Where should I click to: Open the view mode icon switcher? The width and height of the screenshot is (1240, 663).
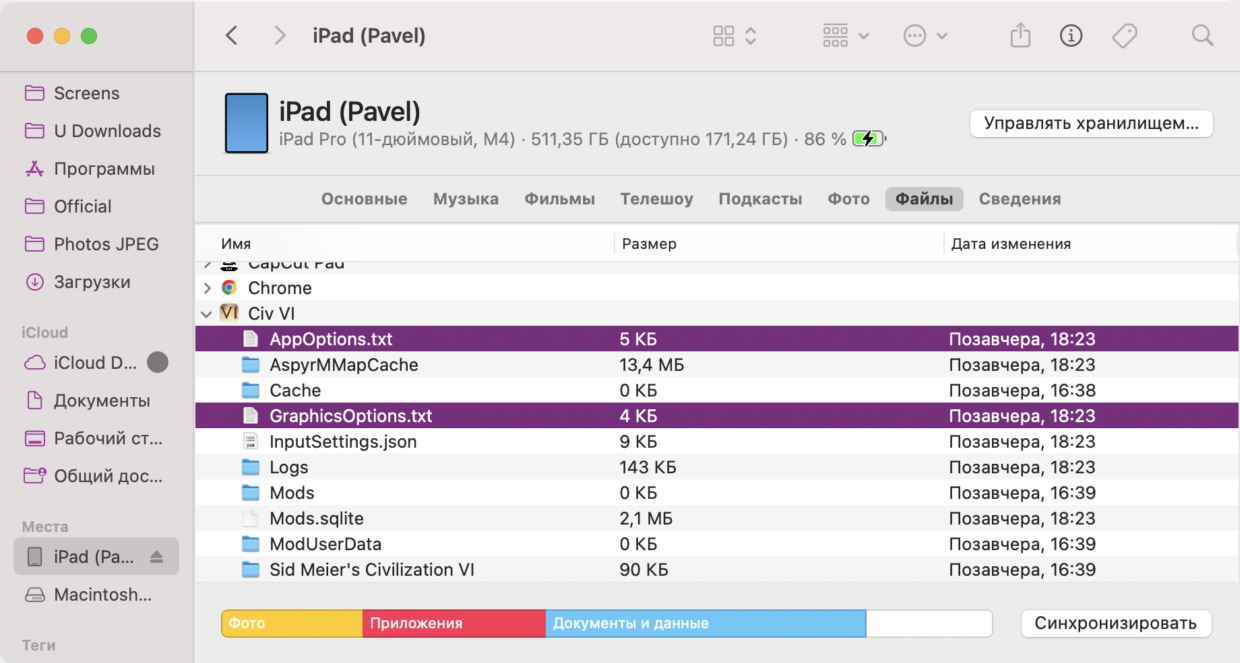(734, 36)
